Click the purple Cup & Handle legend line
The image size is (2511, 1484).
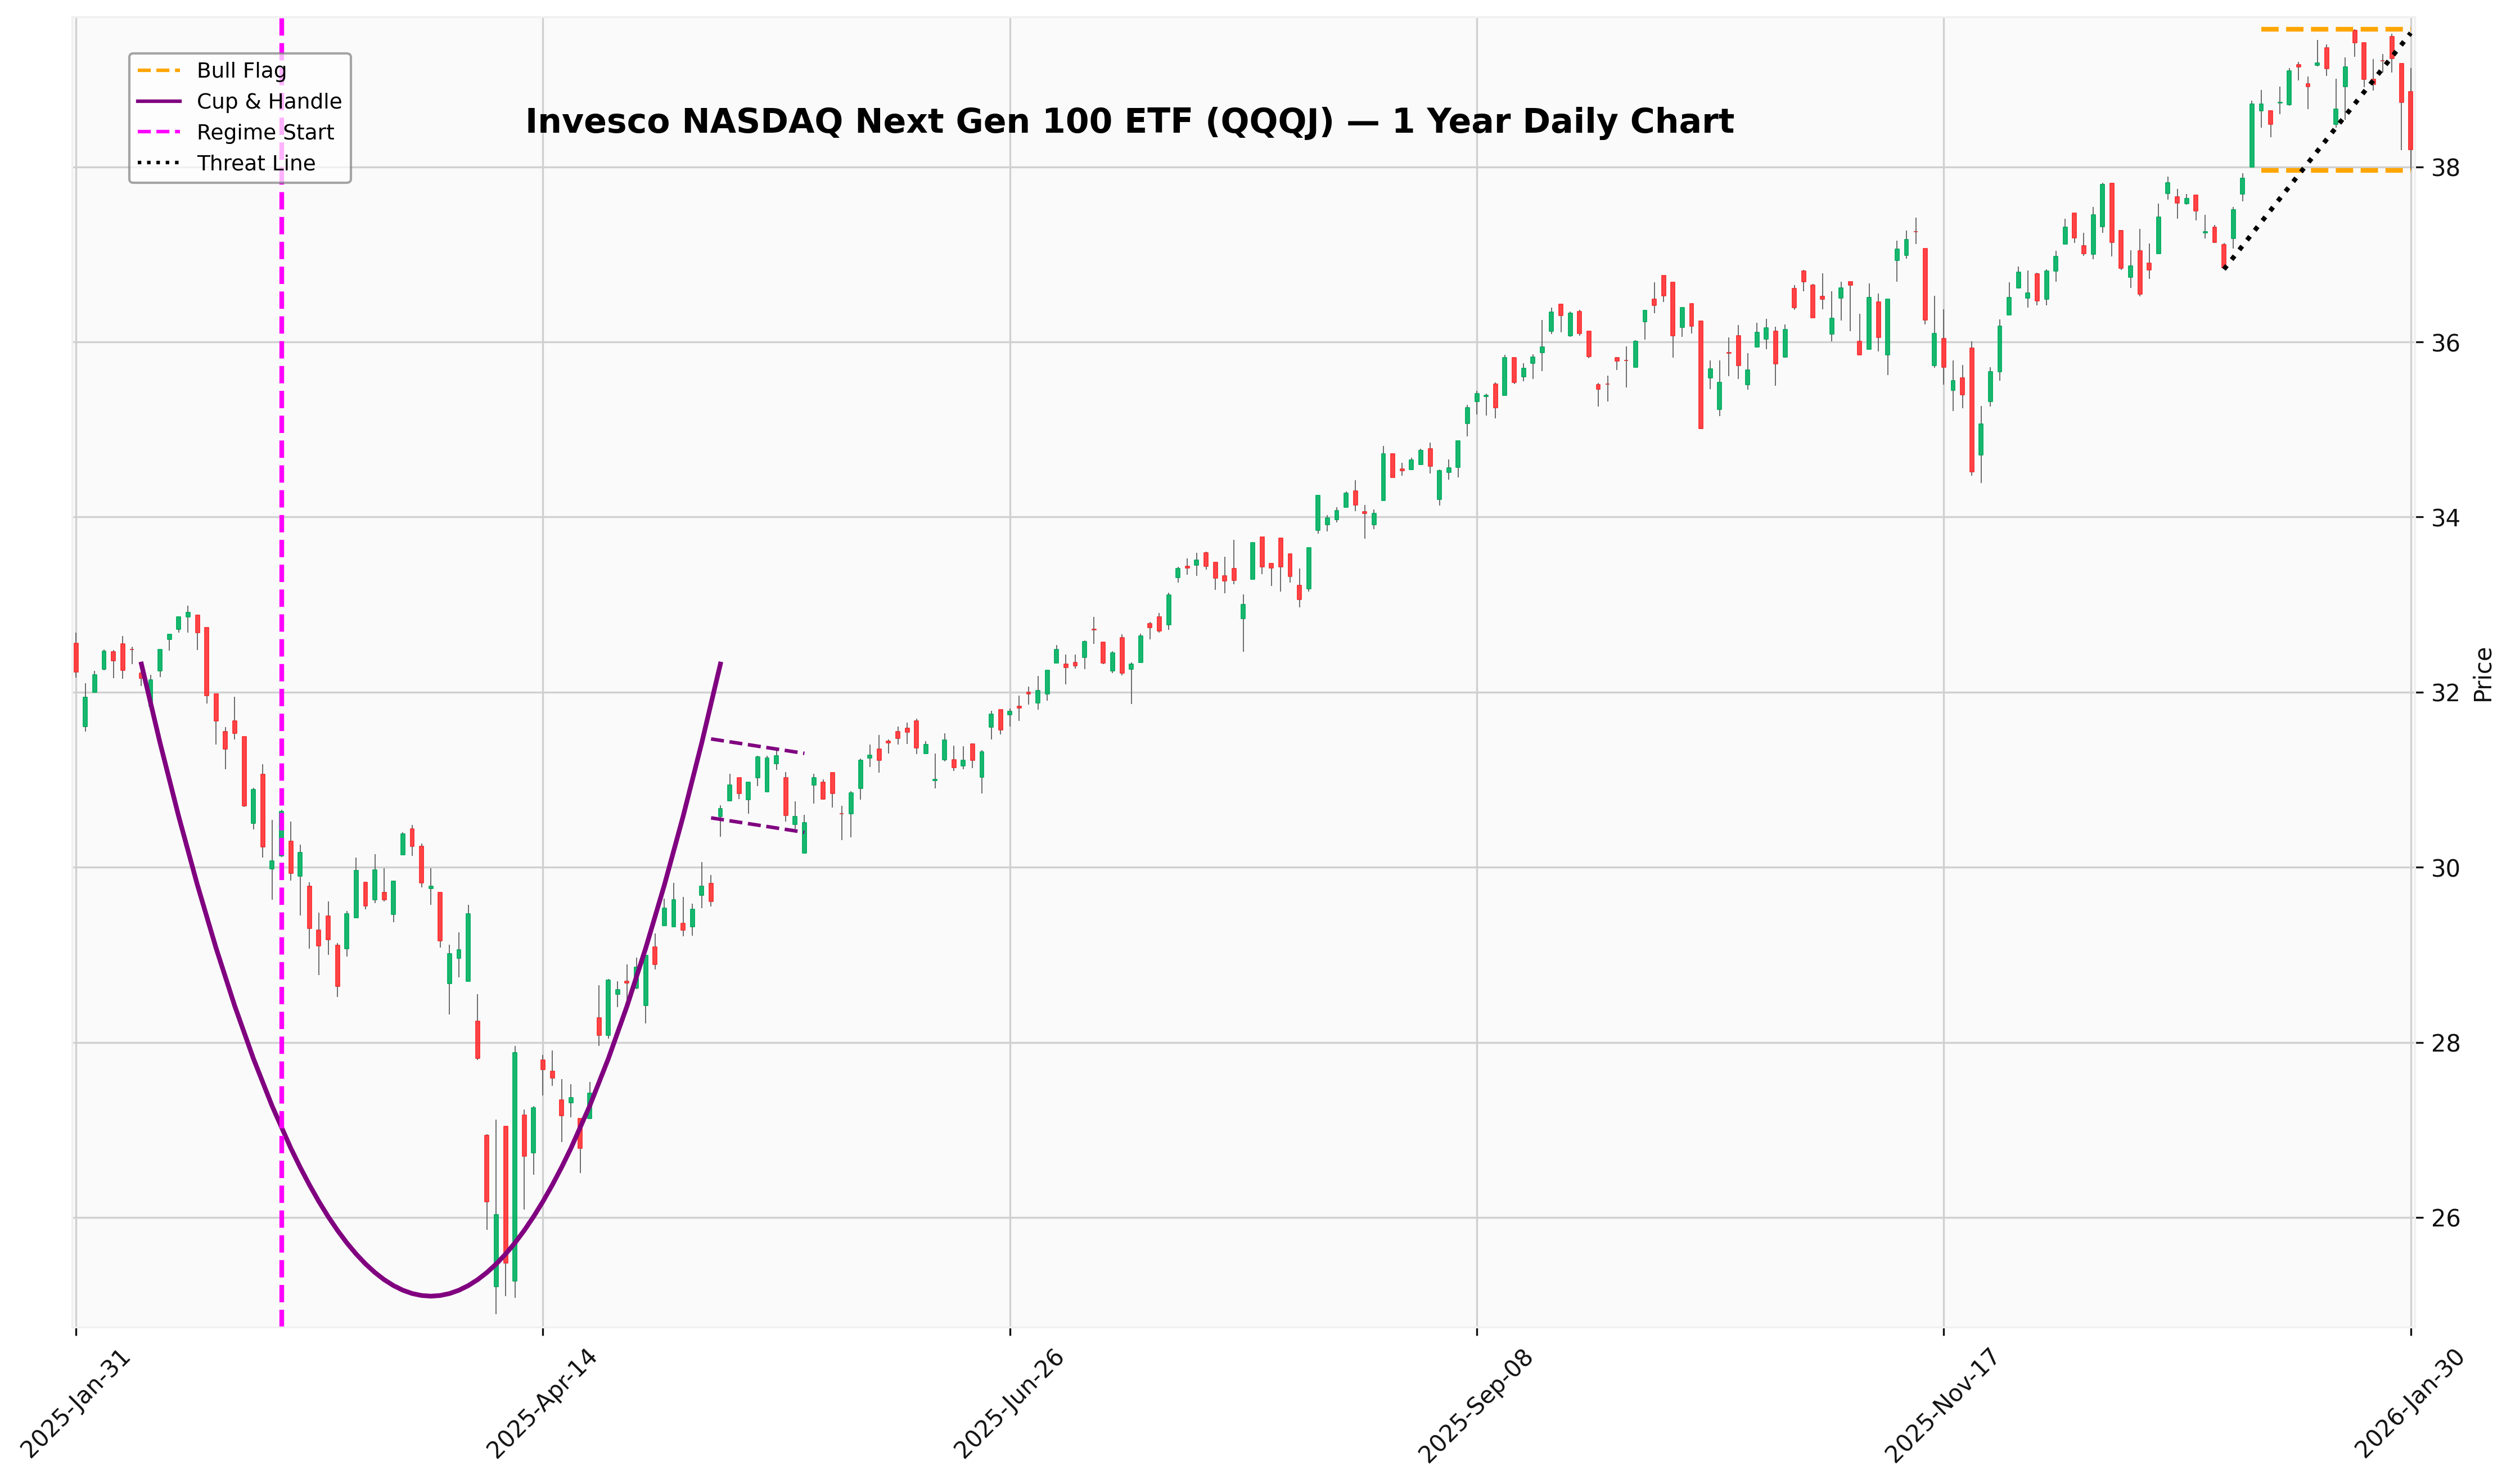(159, 102)
